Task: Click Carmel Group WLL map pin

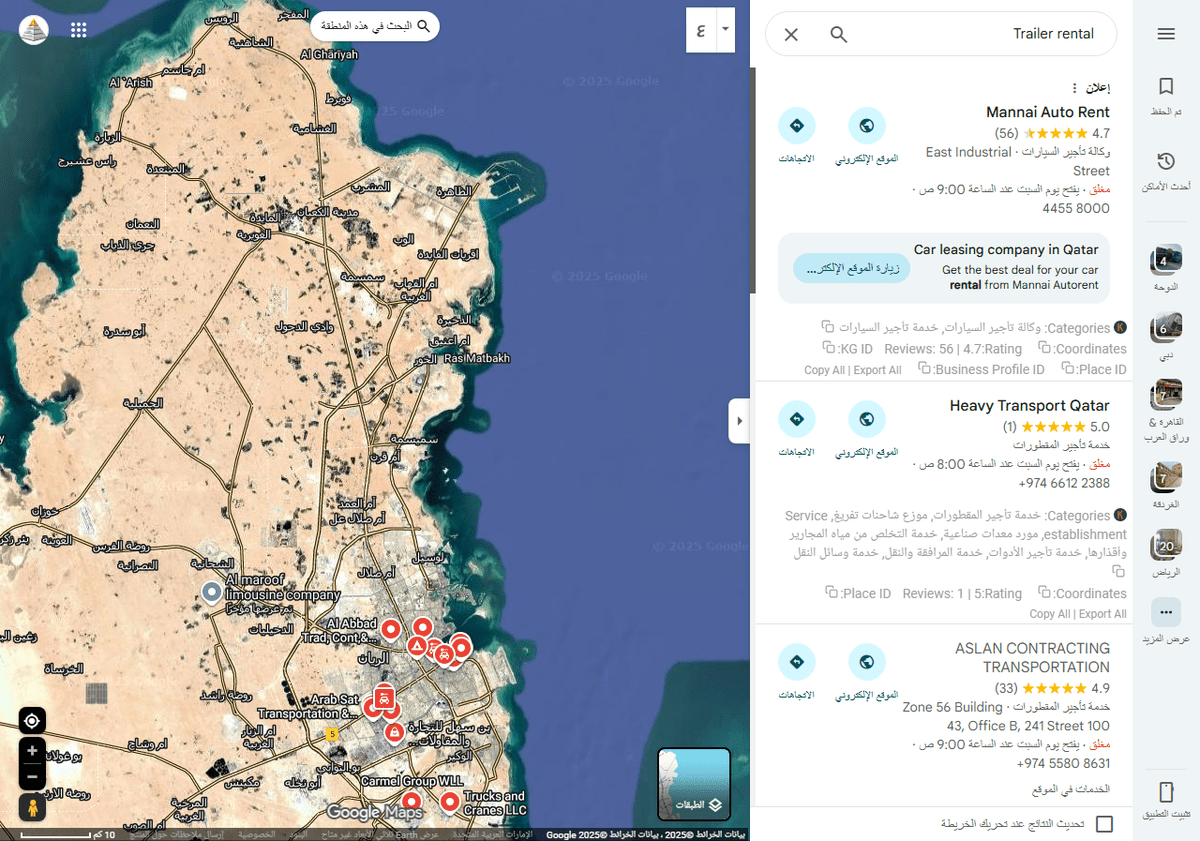Action: (411, 801)
